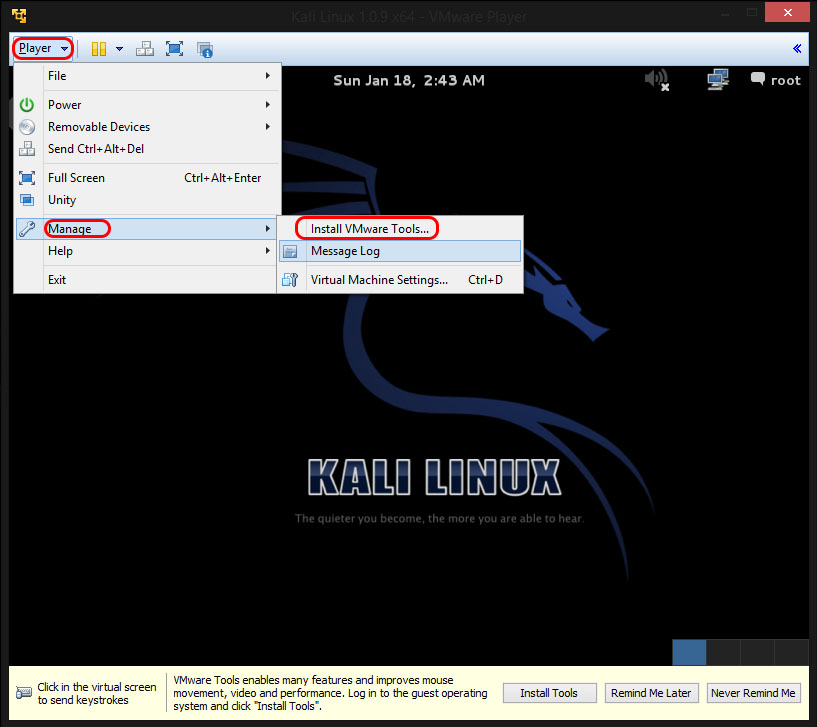Click the green Power icon in menu

(27, 105)
